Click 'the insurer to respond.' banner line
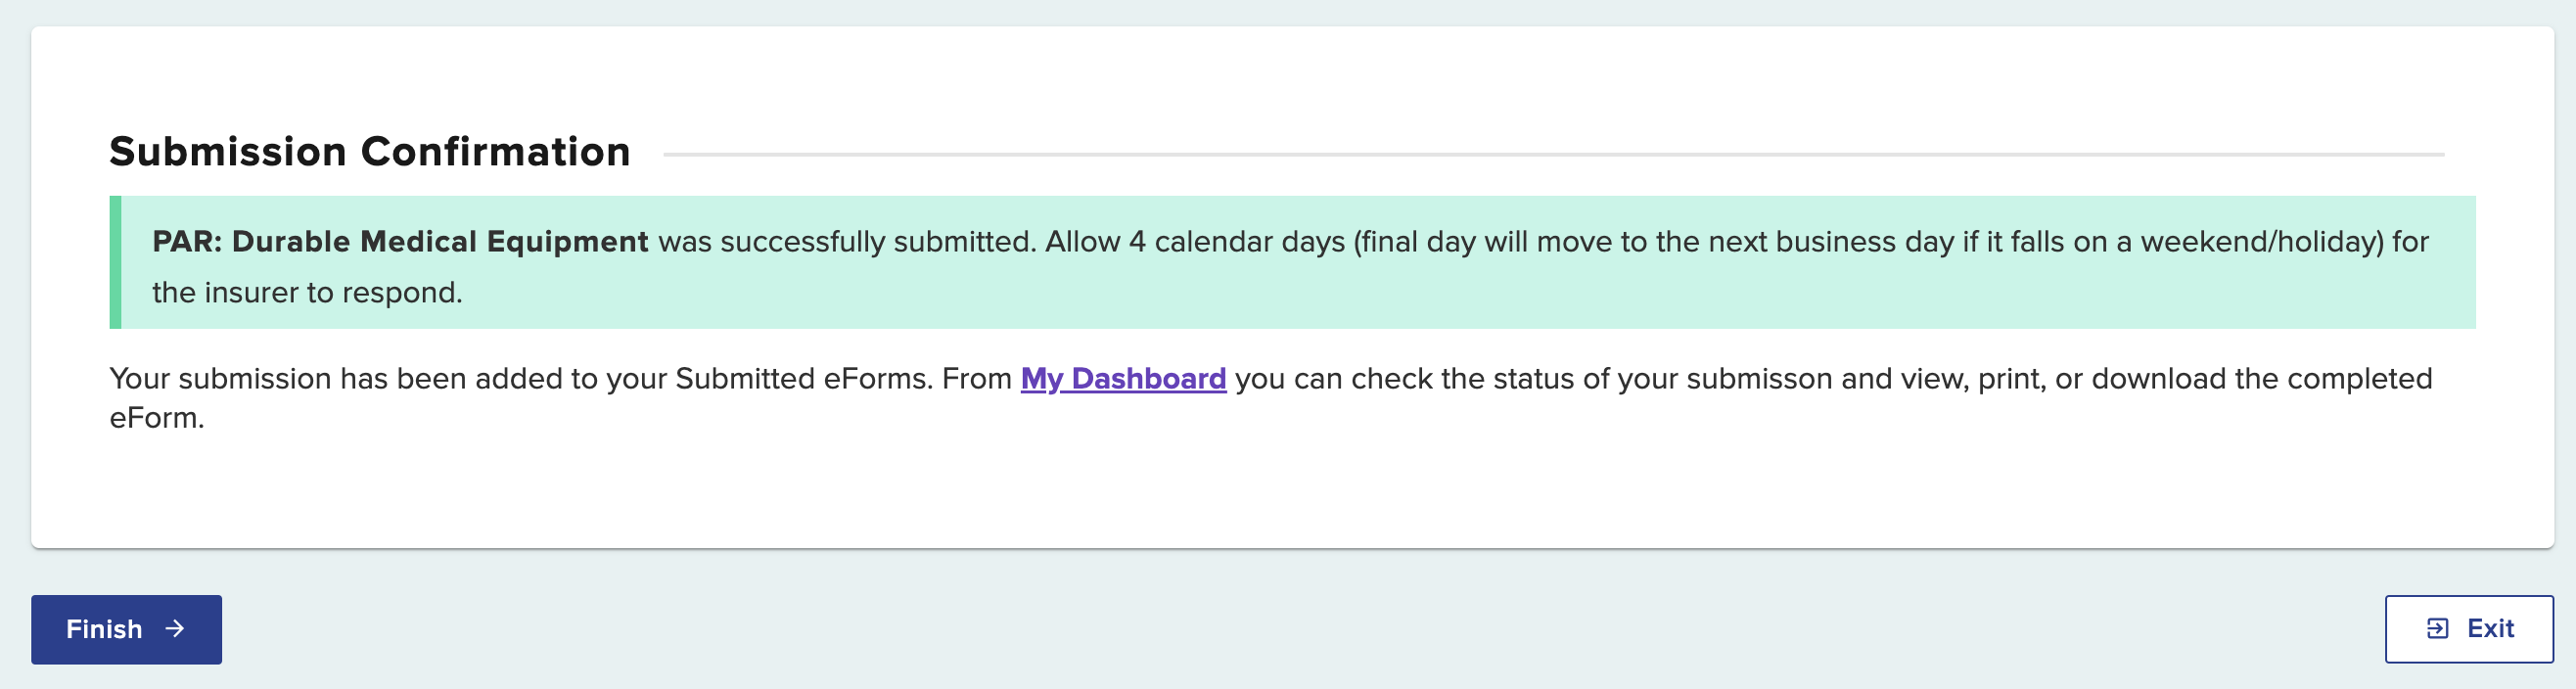This screenshot has width=2576, height=689. 307,293
